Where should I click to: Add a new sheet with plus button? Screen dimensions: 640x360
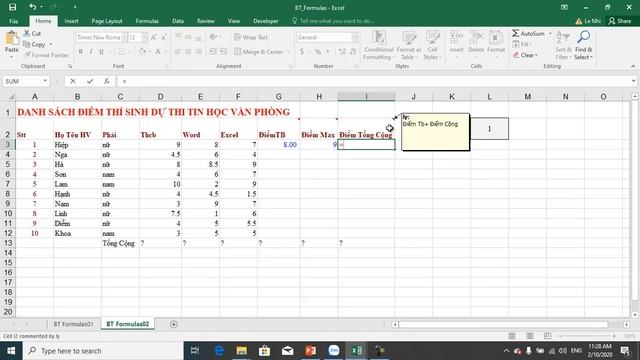174,324
